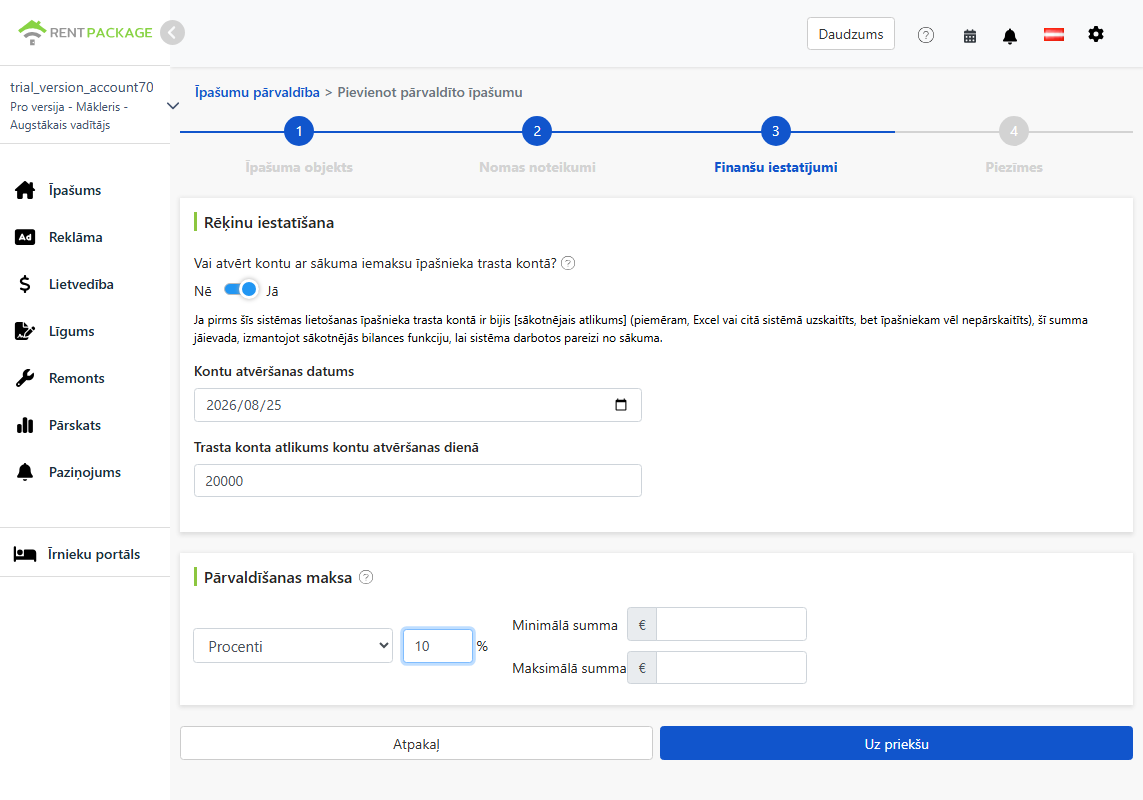Open the help question mark icon in header
This screenshot has height=800, width=1143.
926,35
